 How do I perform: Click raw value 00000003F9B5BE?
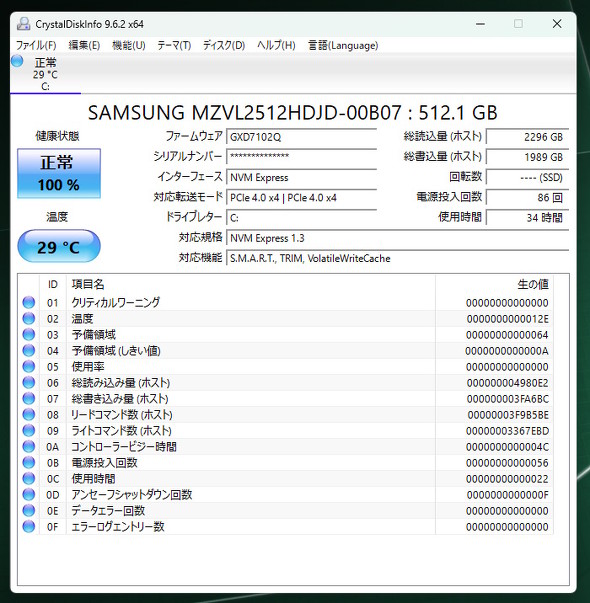[x=508, y=415]
